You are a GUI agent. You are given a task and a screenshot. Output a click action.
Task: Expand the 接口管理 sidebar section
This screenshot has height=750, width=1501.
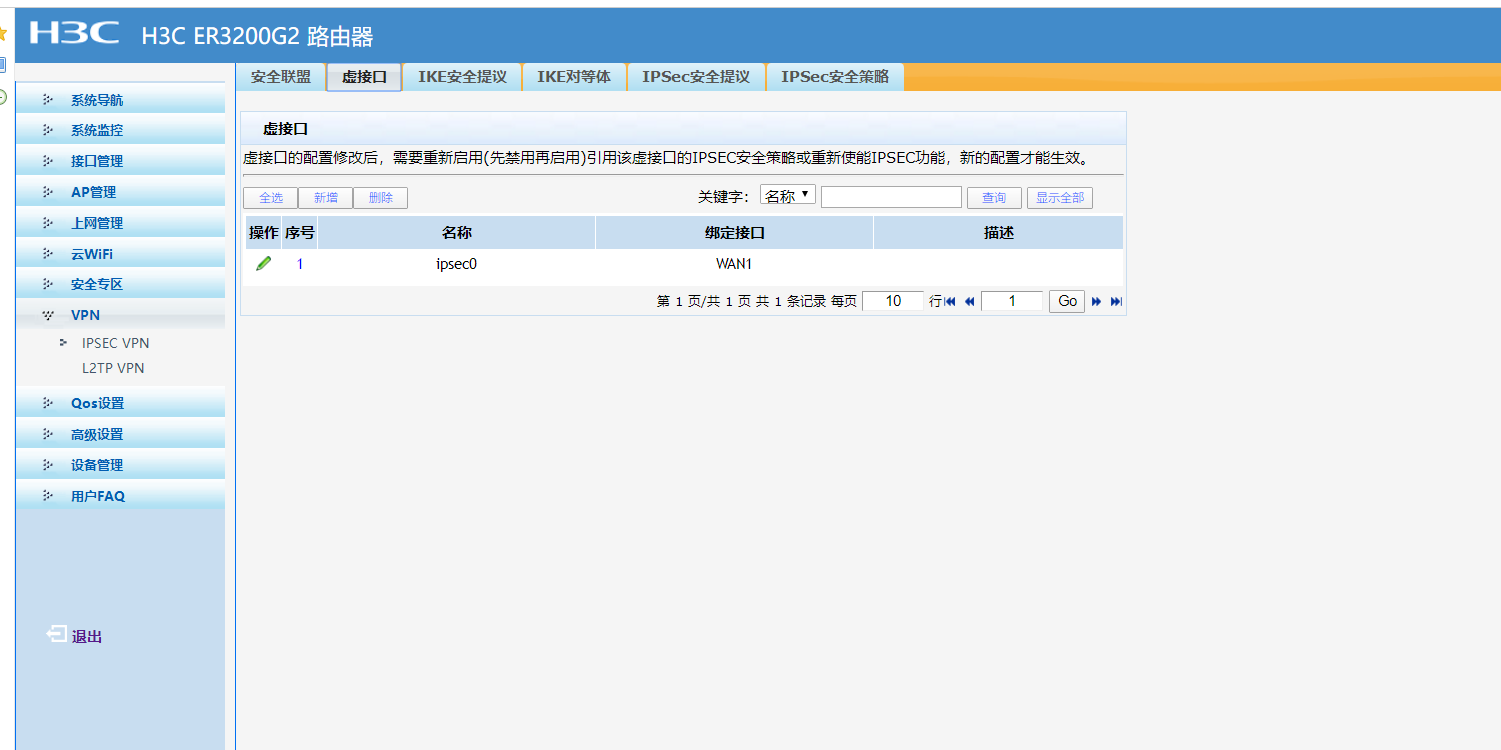pos(120,161)
